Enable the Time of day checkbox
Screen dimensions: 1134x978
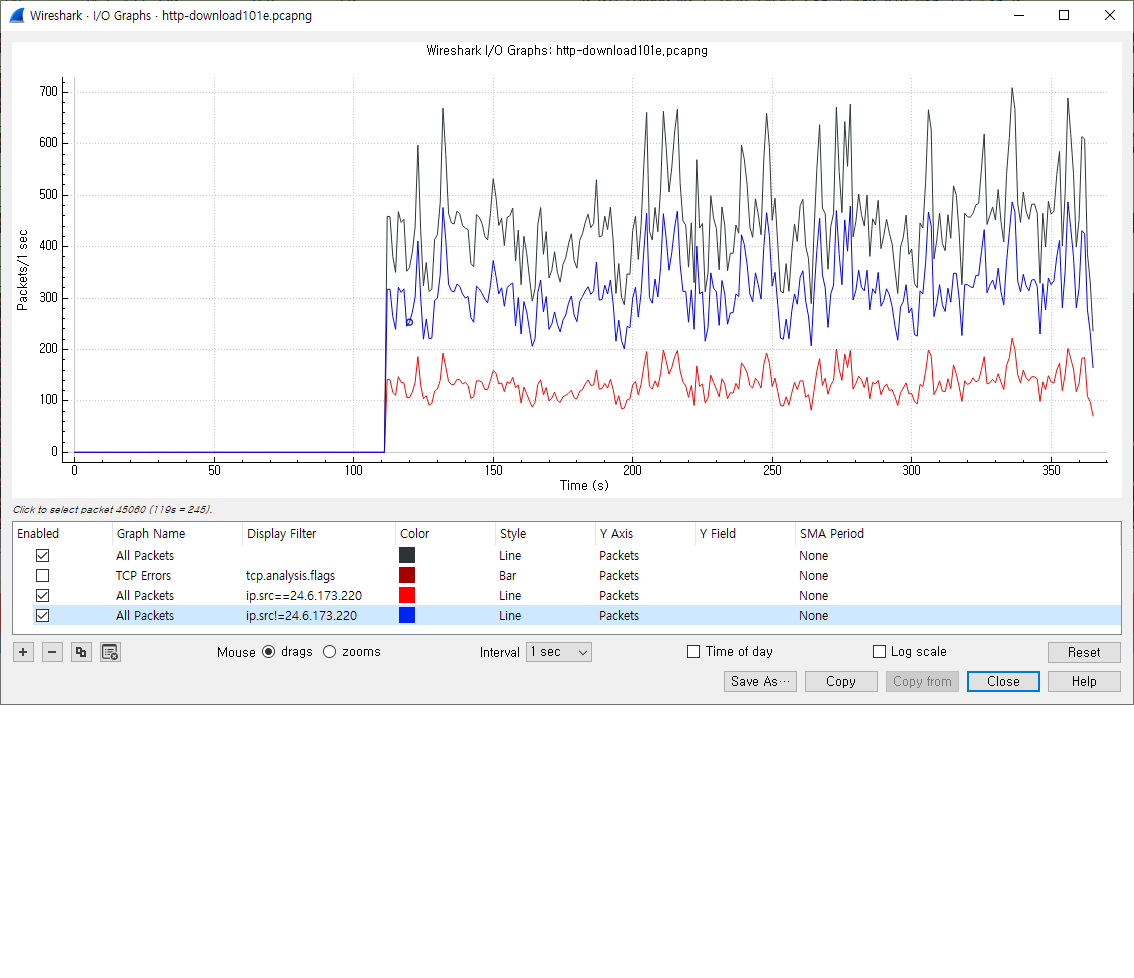[694, 652]
